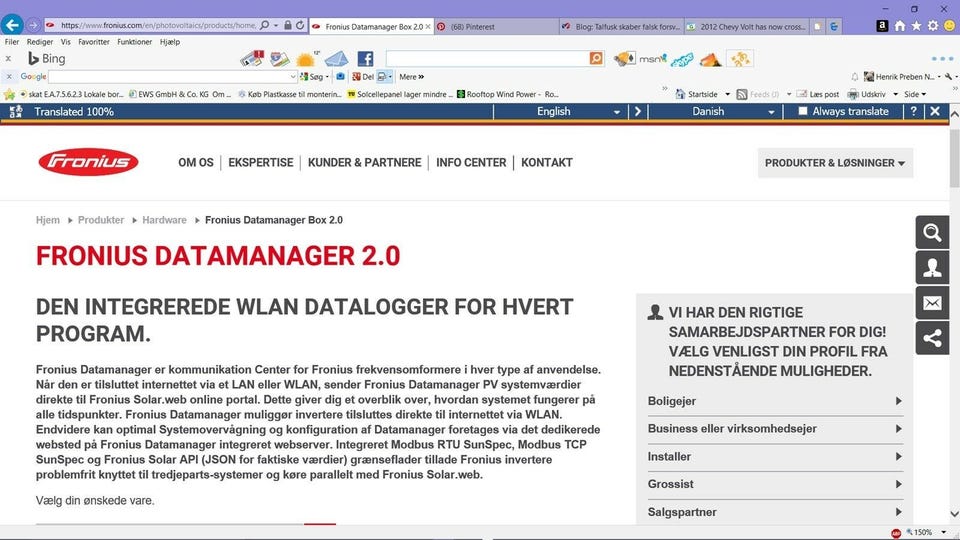
Task: Open the Startside command bar button
Action: click(x=697, y=94)
